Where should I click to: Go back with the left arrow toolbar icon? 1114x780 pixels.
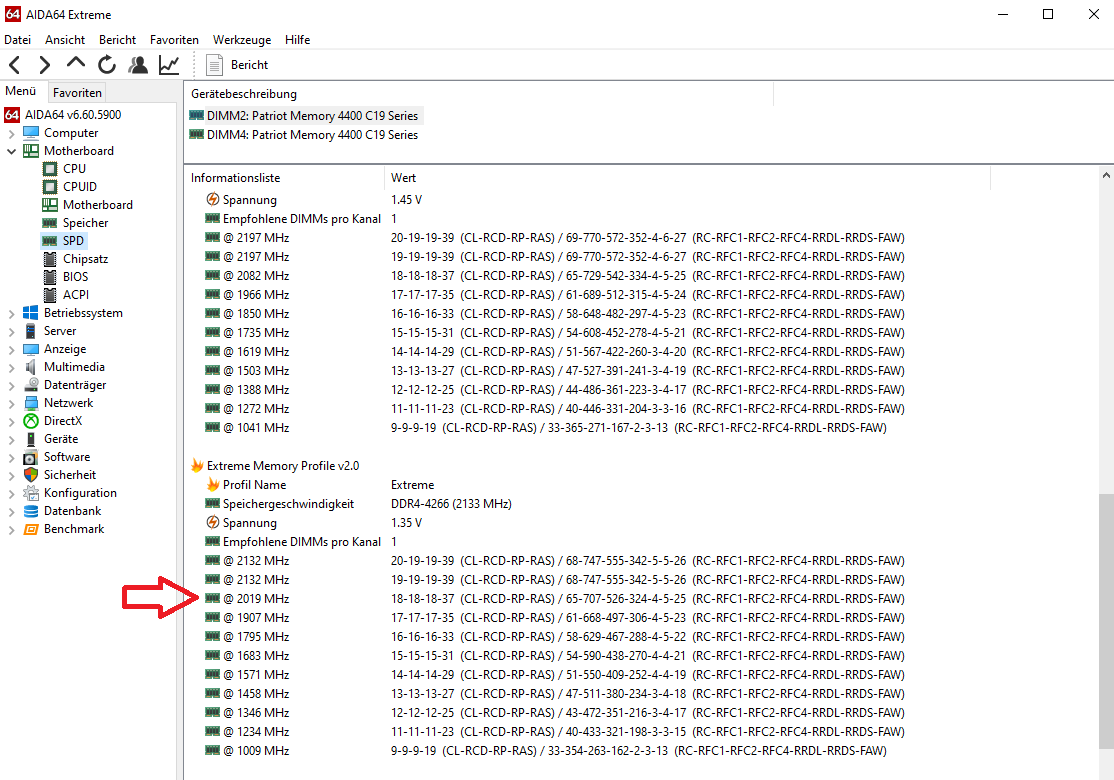click(15, 65)
